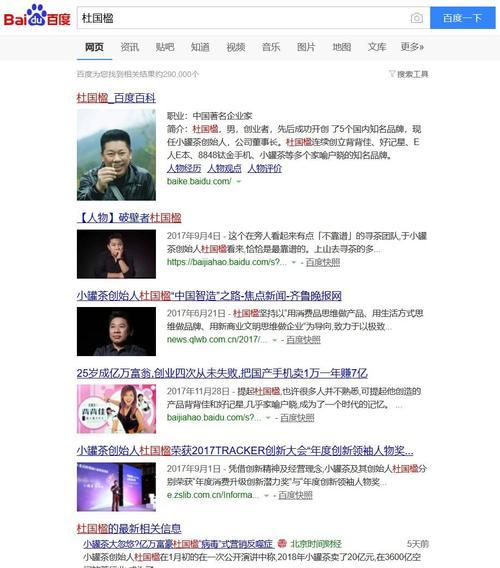Open 【人物】破壁者杜国楹 result
Viewport: 500px width, 568px height.
pyautogui.click(x=129, y=218)
